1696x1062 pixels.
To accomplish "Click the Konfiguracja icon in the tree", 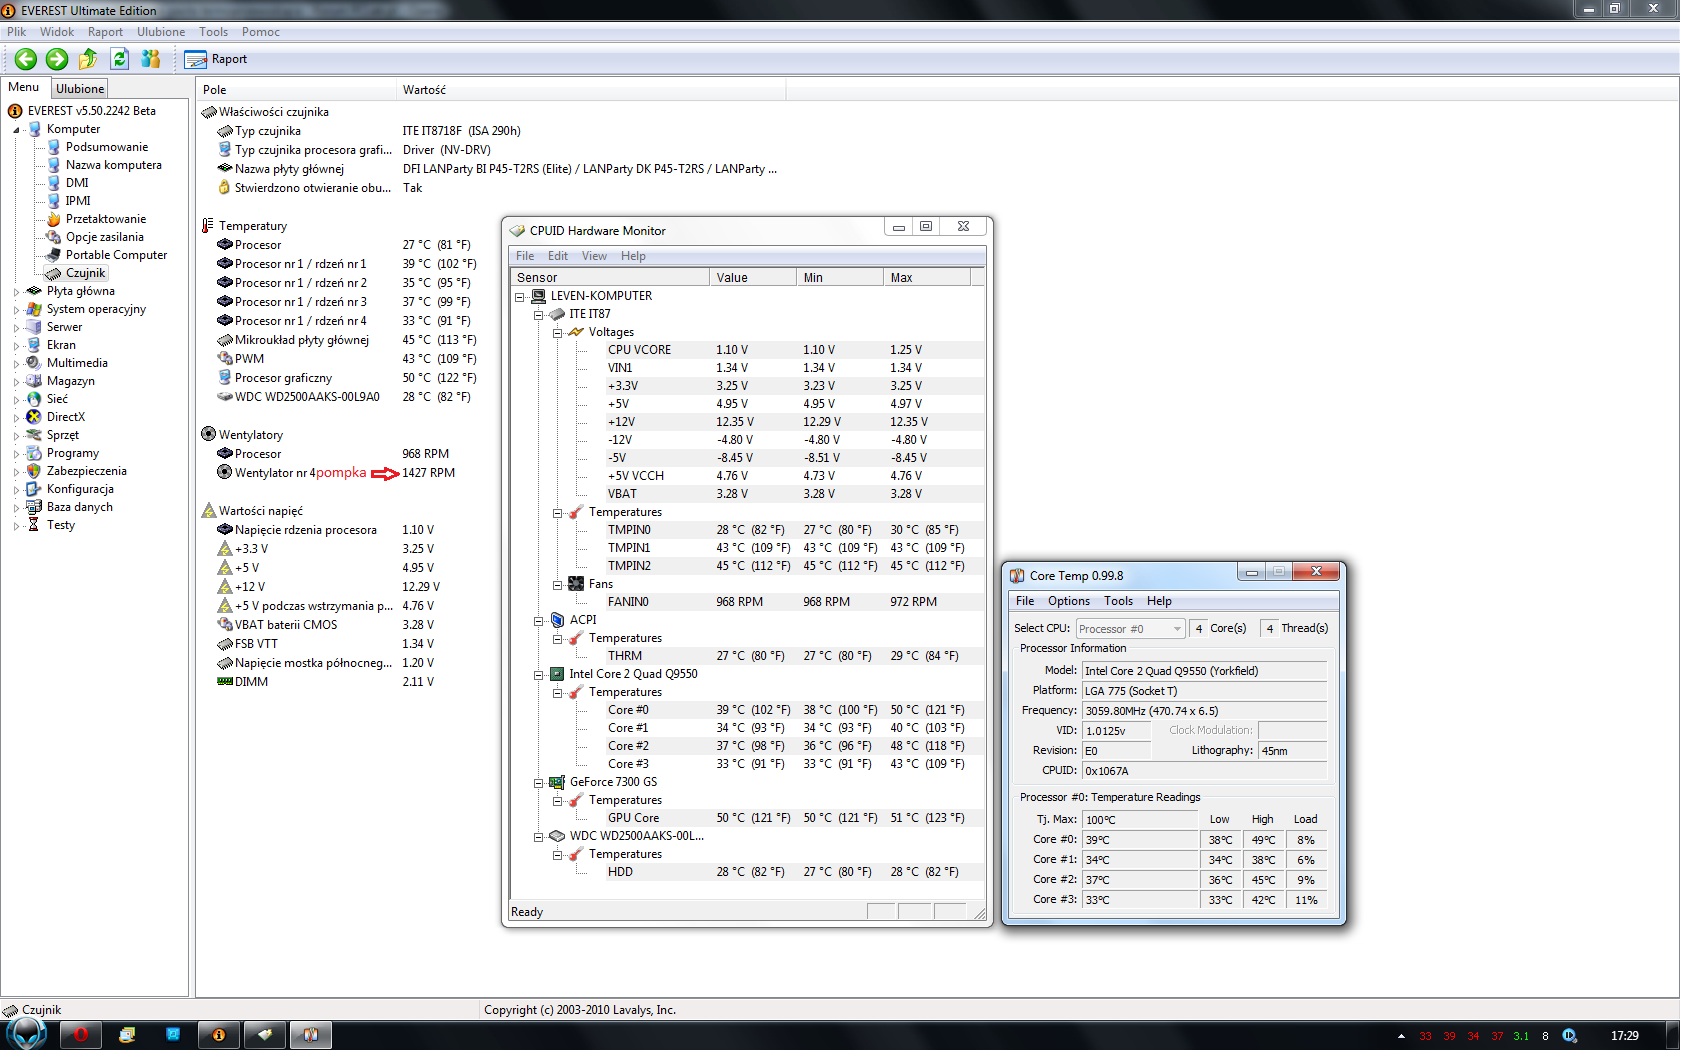I will click(34, 489).
